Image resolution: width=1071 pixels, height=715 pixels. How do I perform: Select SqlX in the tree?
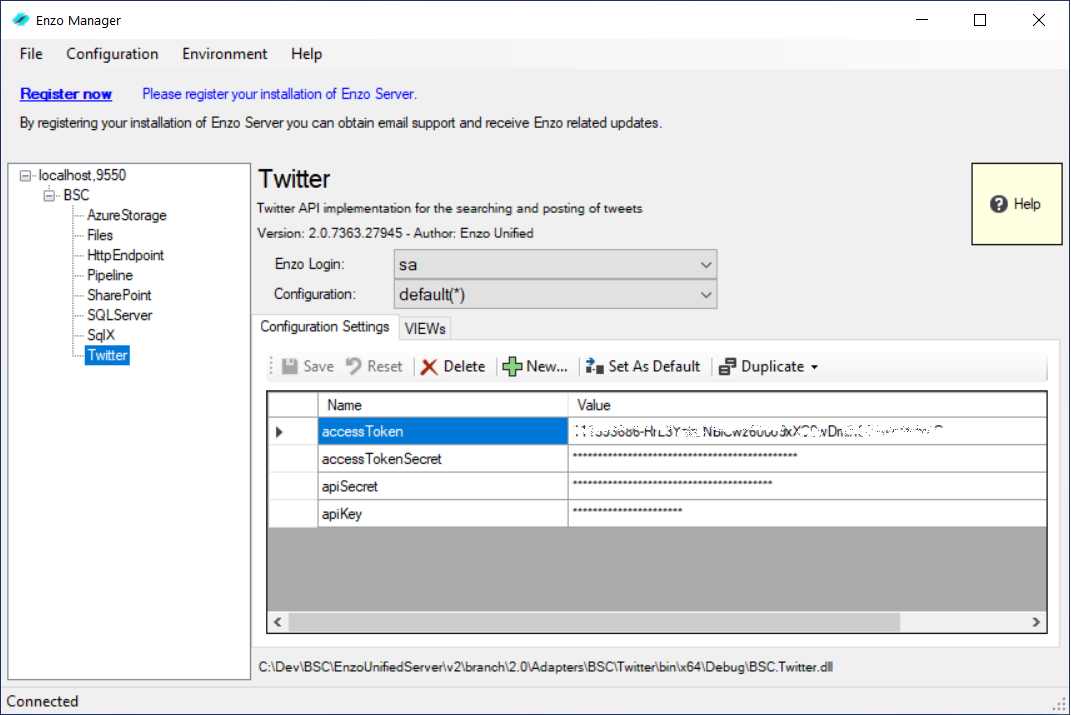click(101, 335)
